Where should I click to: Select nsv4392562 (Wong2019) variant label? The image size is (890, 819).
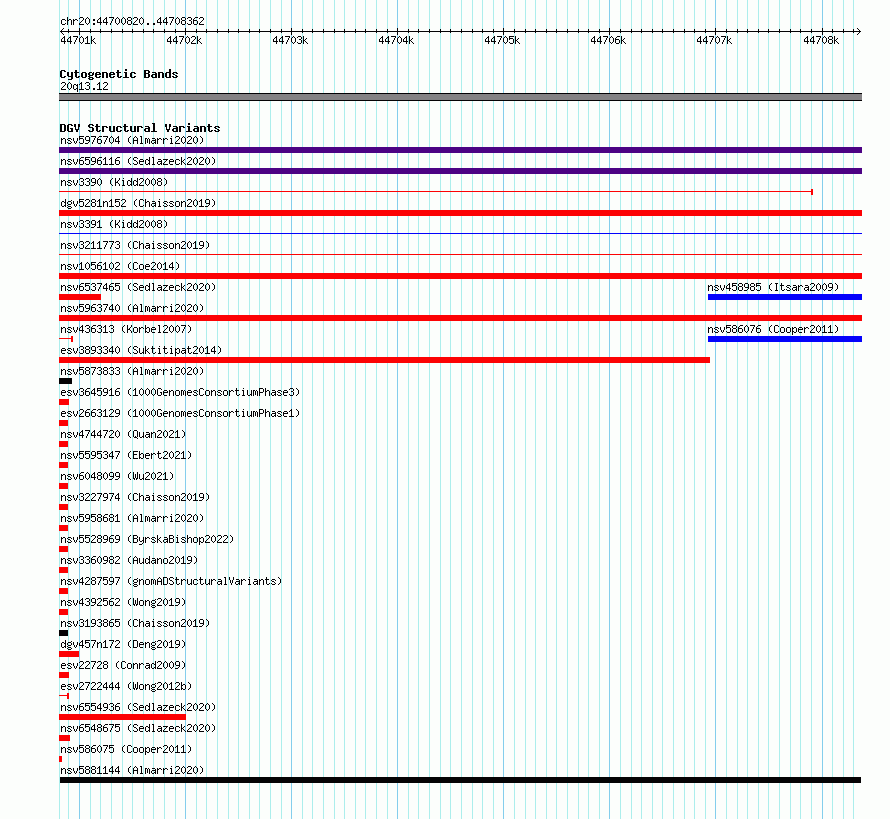pos(123,602)
